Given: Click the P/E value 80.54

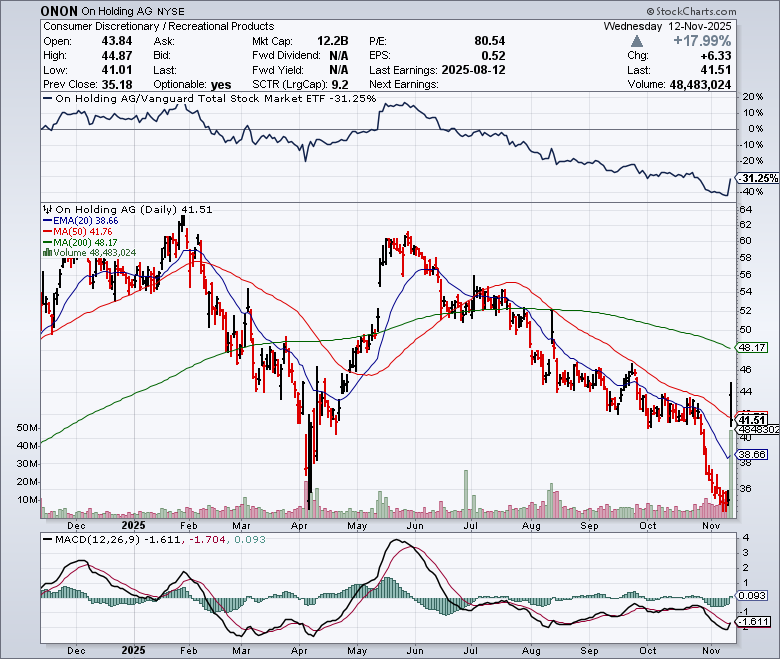Looking at the screenshot, I should click(x=489, y=41).
